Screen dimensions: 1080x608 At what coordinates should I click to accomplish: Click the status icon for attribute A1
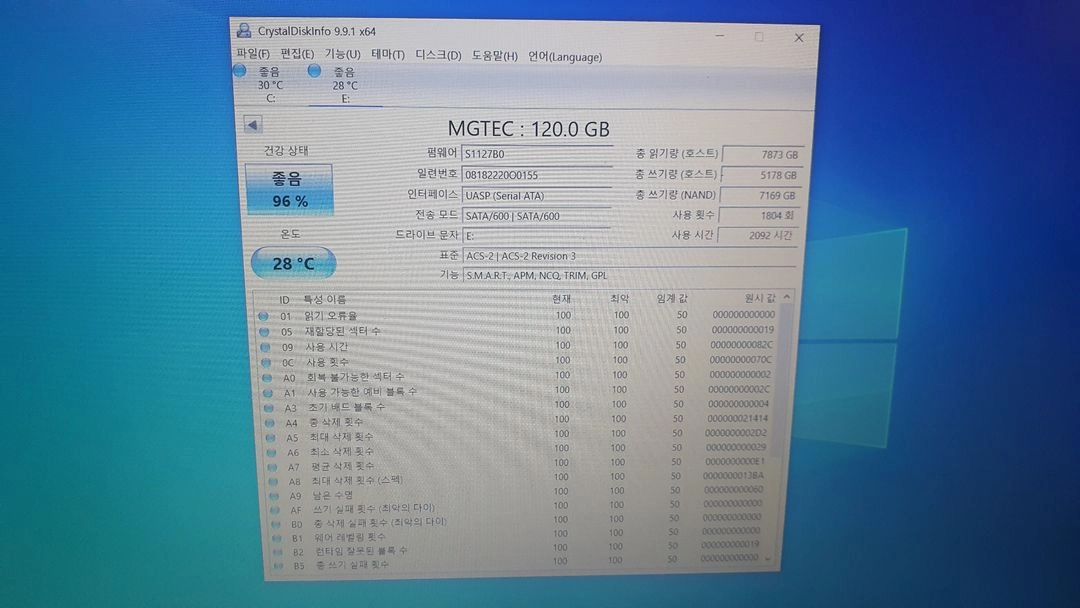click(269, 392)
